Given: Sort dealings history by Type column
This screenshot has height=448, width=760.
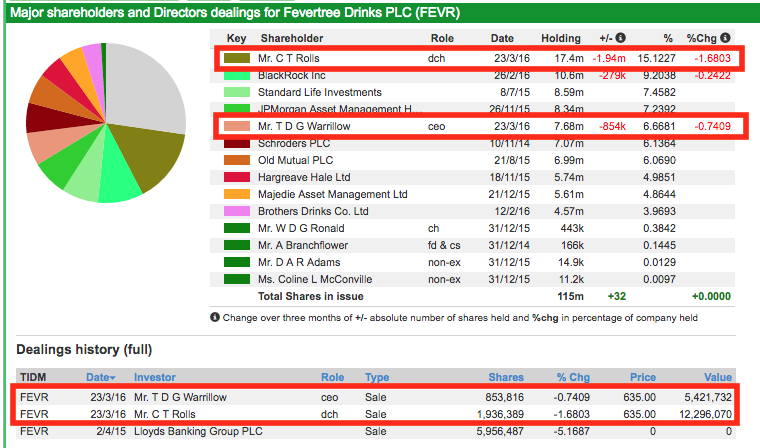Looking at the screenshot, I should pos(377,377).
